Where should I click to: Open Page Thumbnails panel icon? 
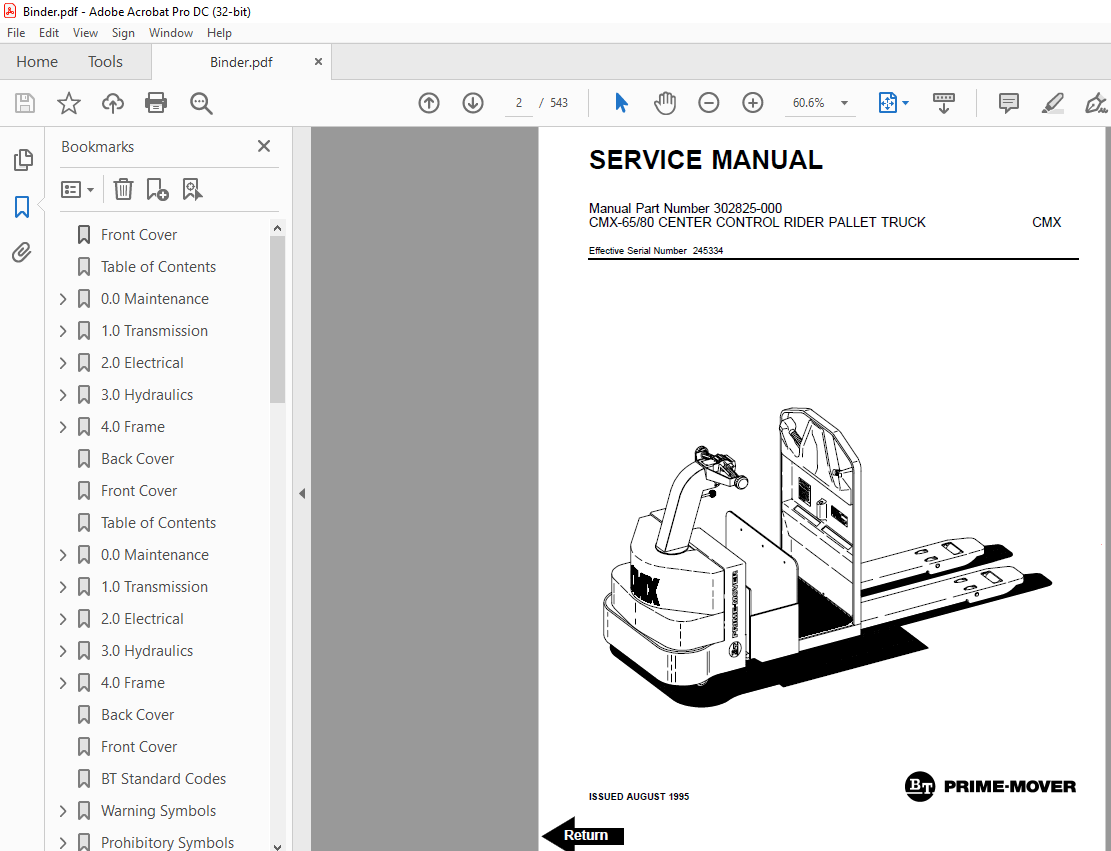point(23,160)
